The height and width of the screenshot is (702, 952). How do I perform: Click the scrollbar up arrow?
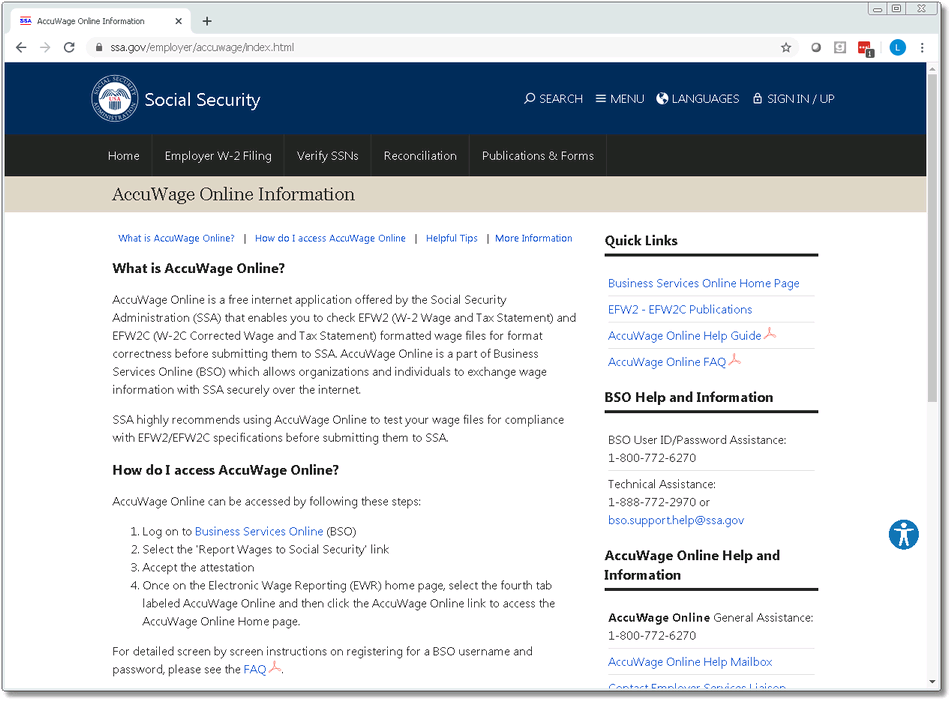(933, 69)
